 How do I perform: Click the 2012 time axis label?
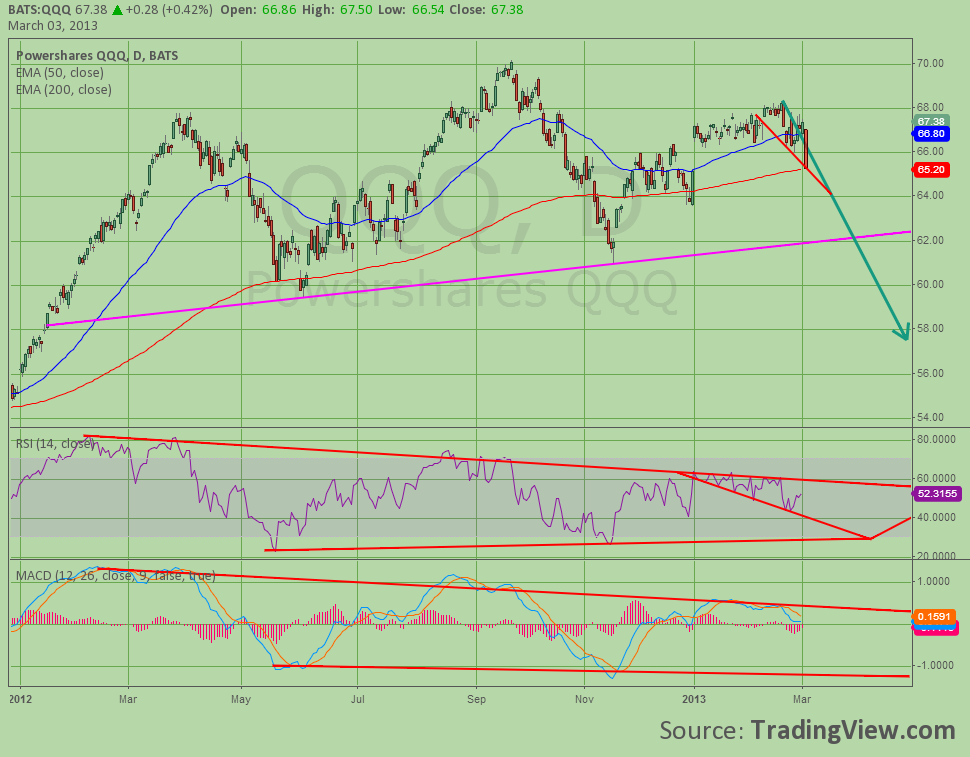point(20,699)
